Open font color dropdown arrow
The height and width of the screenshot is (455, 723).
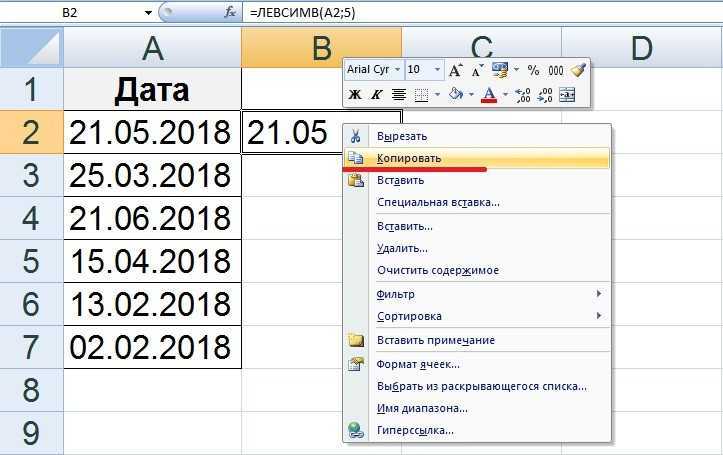(505, 95)
